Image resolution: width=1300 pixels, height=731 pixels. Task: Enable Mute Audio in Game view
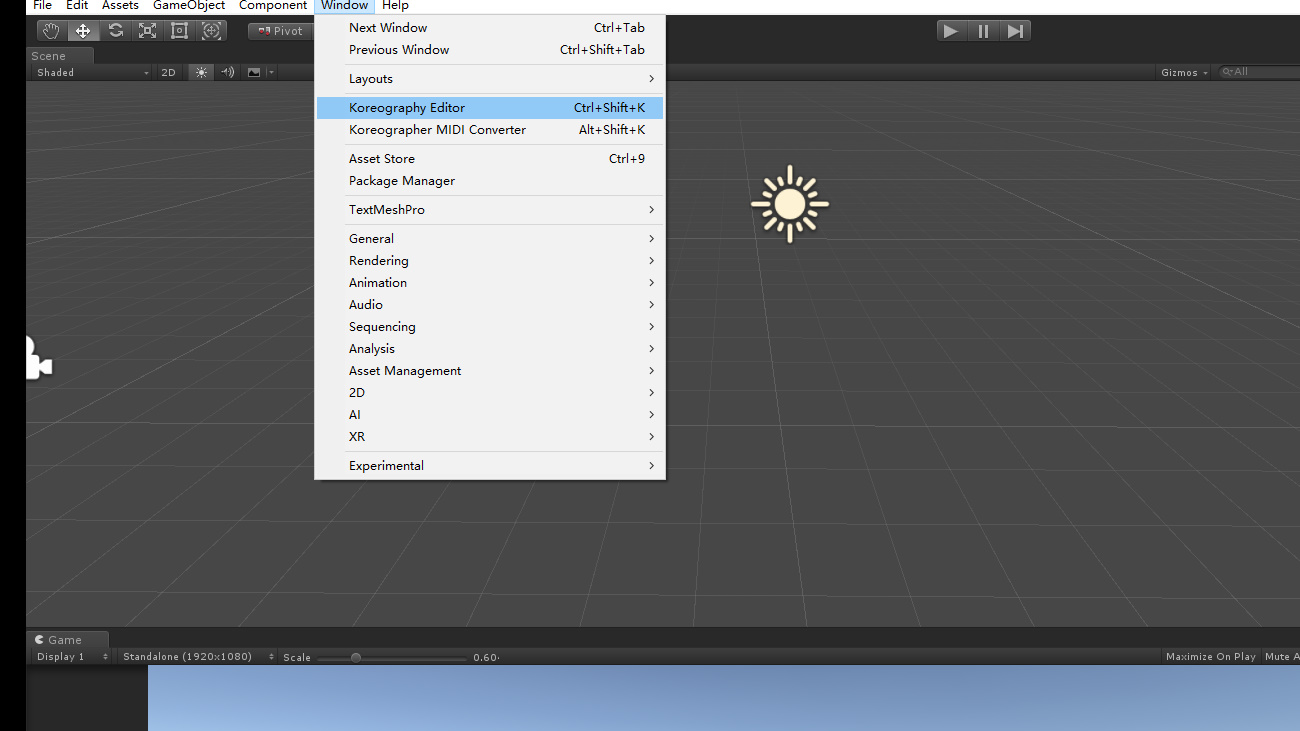(x=1283, y=656)
